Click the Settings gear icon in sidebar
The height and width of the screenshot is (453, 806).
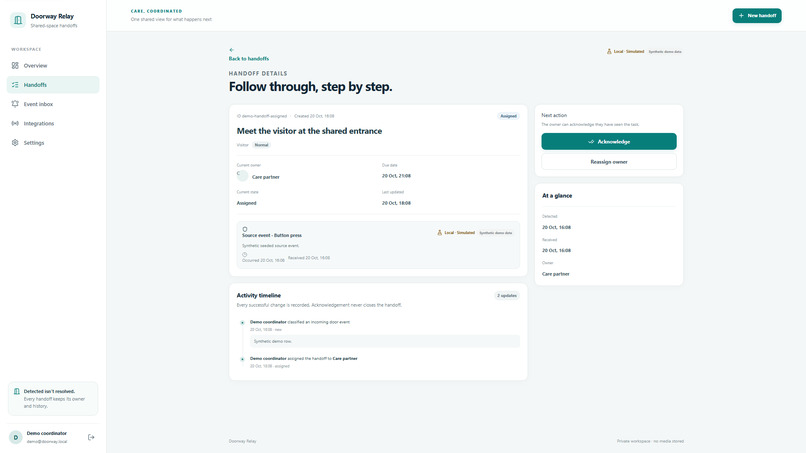tap(15, 142)
